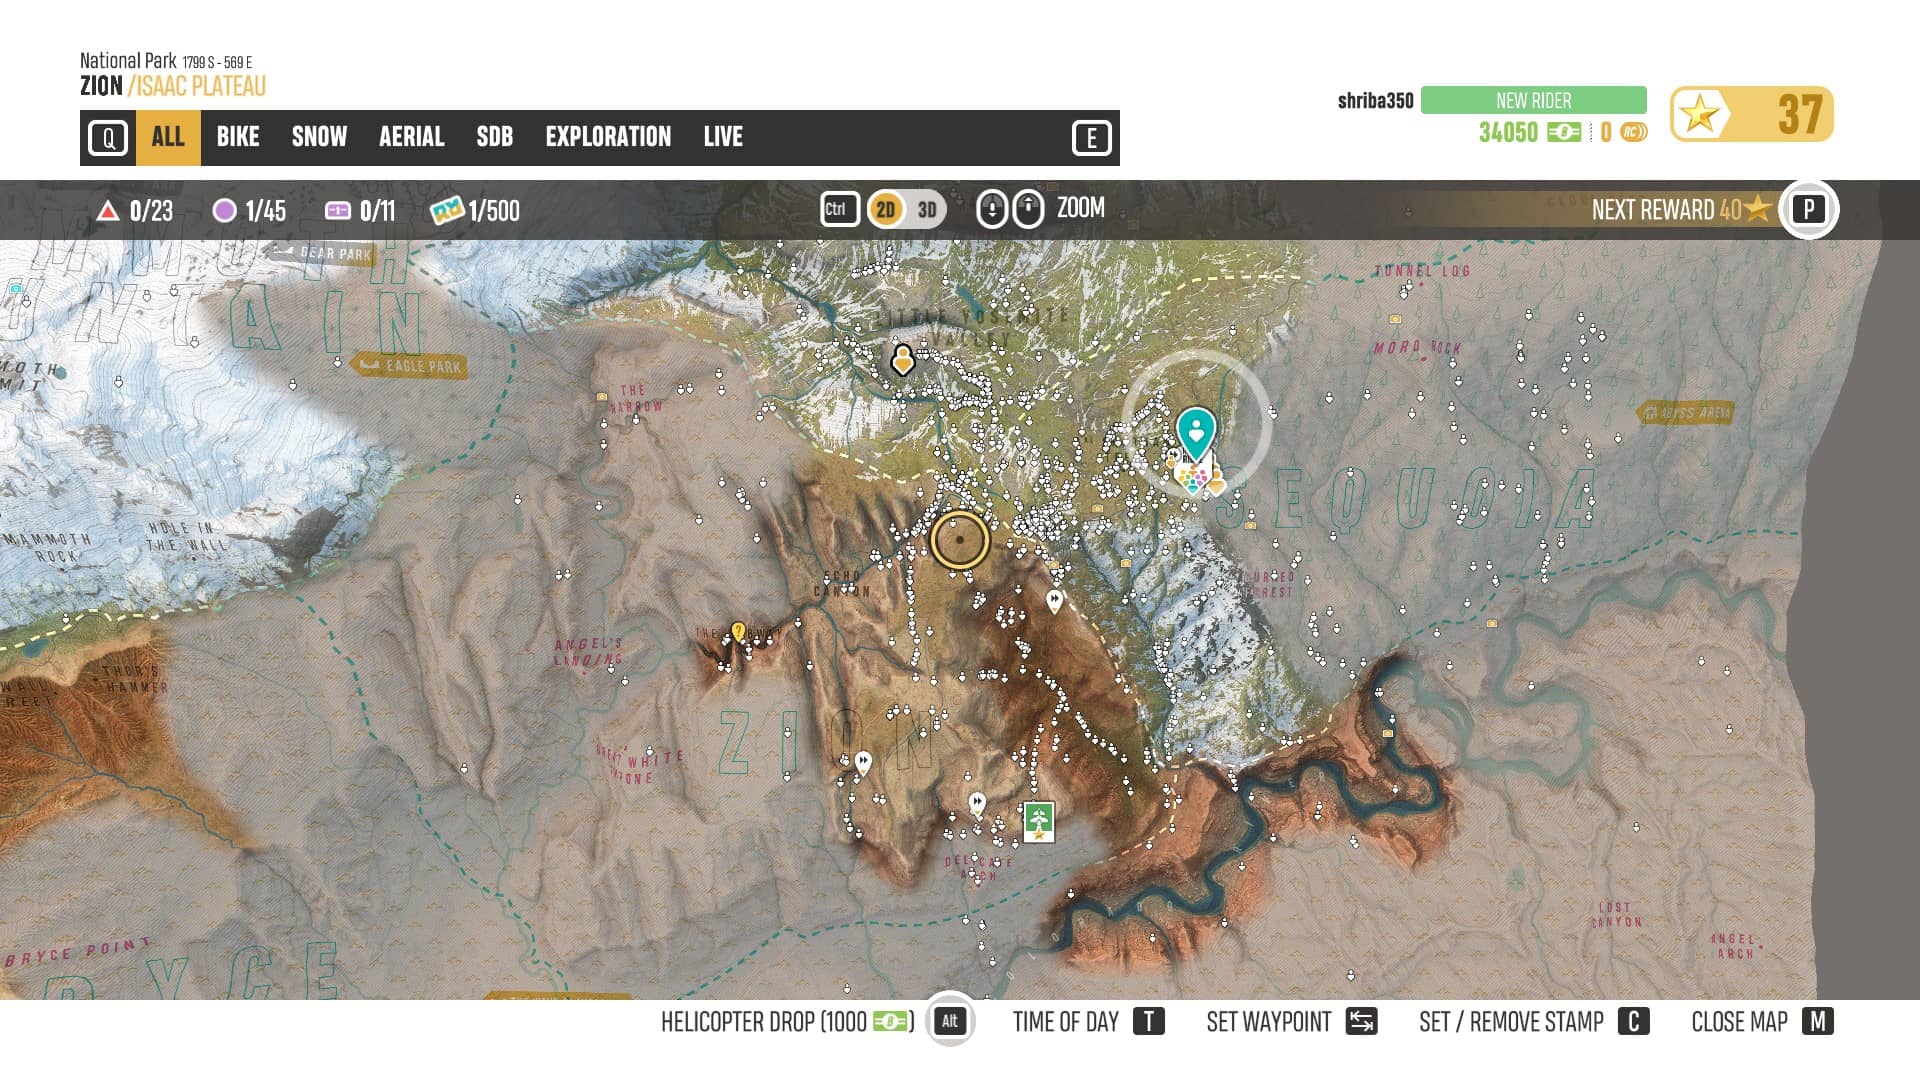
Task: Click the Ctrl key view toggle icon
Action: [x=839, y=209]
